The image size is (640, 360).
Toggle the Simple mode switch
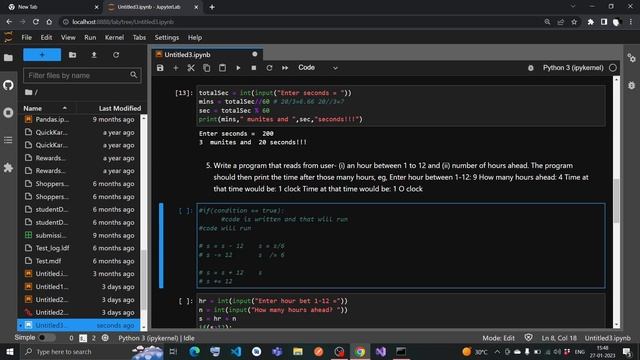[x=47, y=338]
